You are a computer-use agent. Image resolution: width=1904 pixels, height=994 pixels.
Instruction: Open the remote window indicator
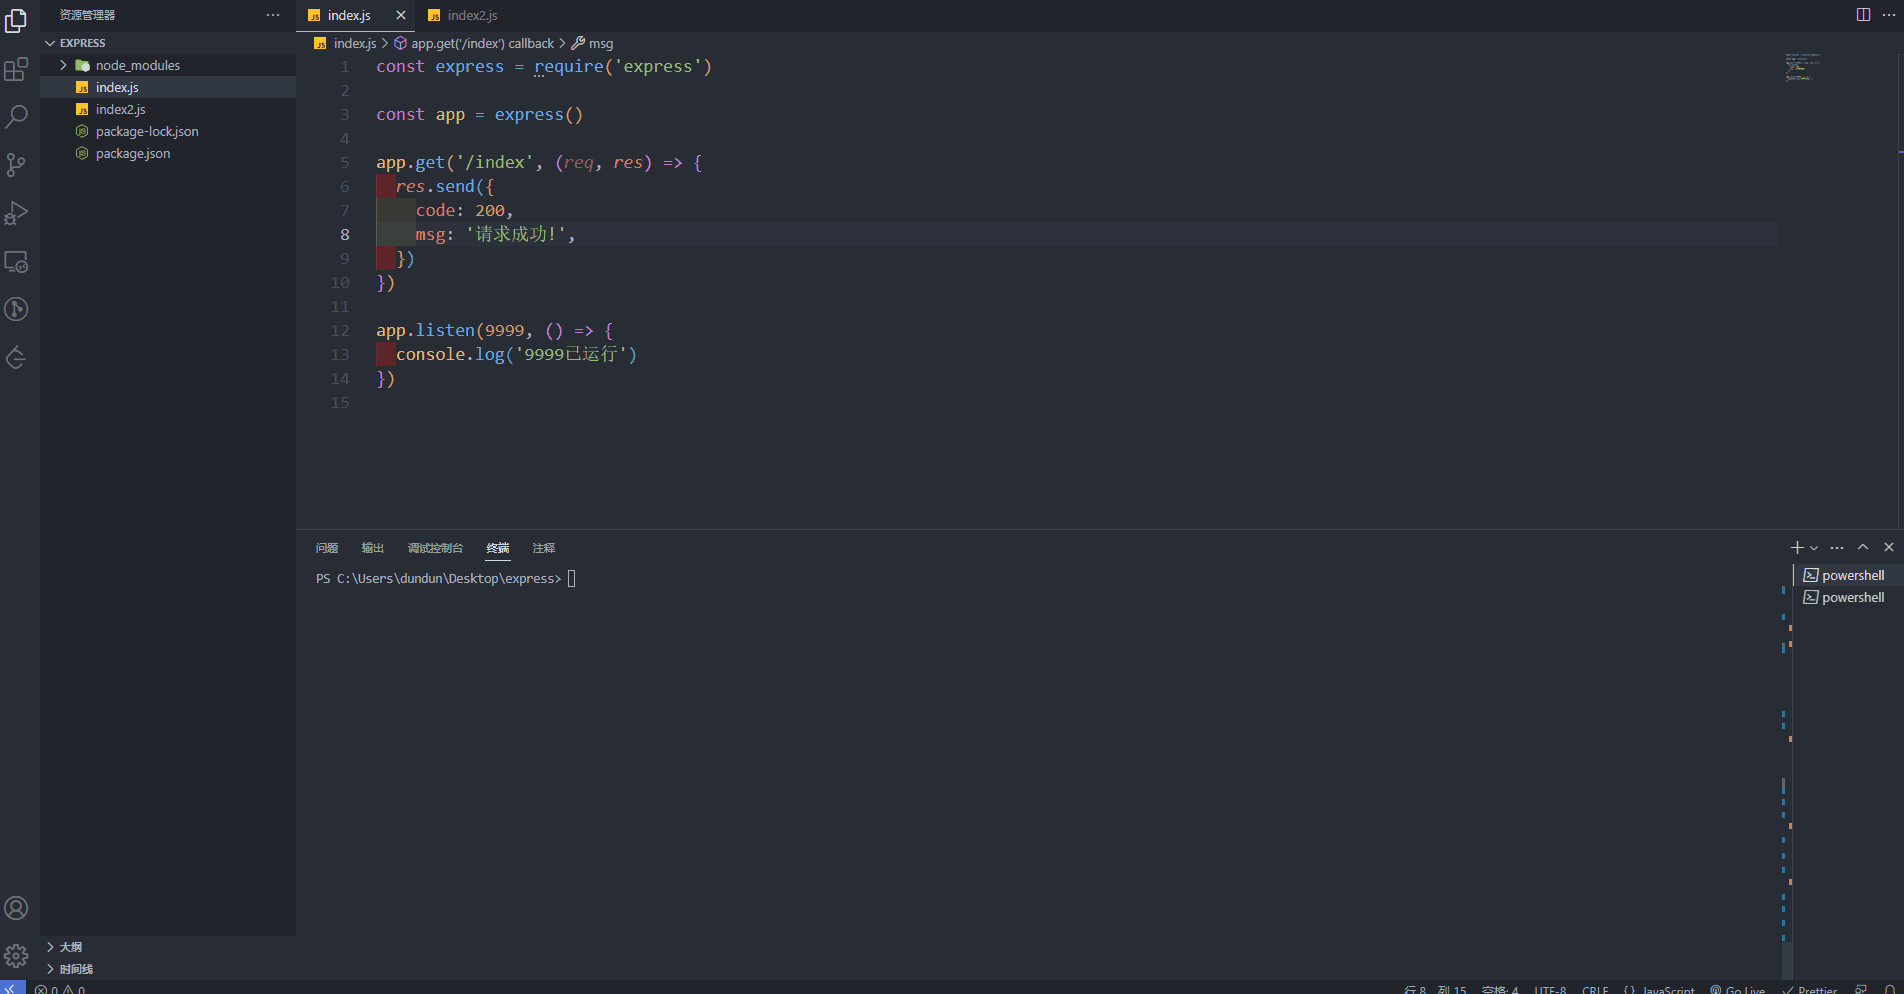(12, 988)
